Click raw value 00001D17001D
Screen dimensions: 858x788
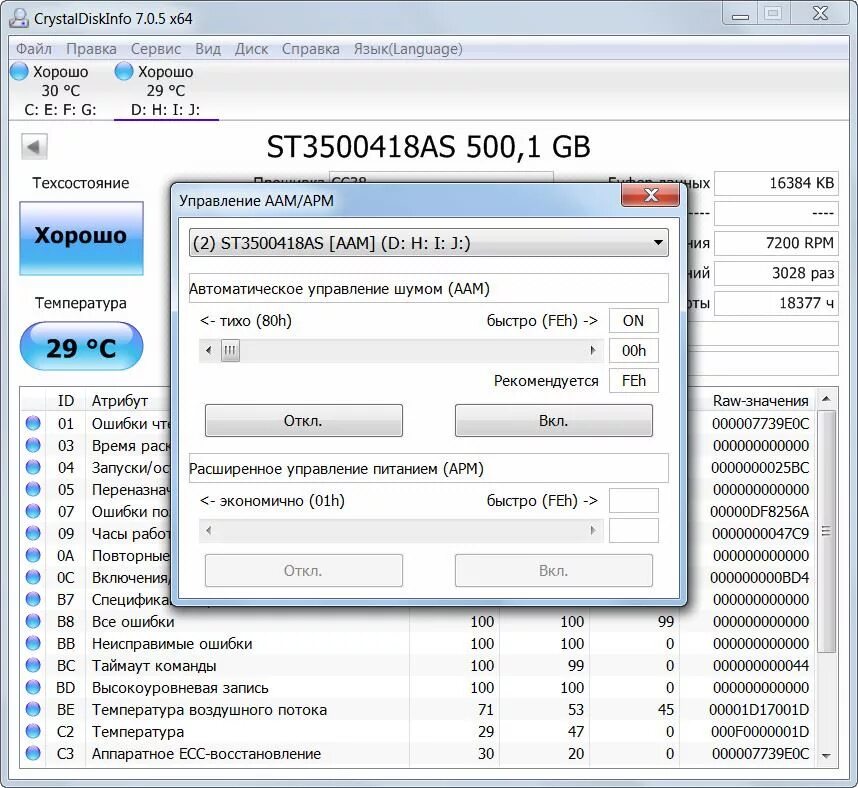pyautogui.click(x=759, y=709)
